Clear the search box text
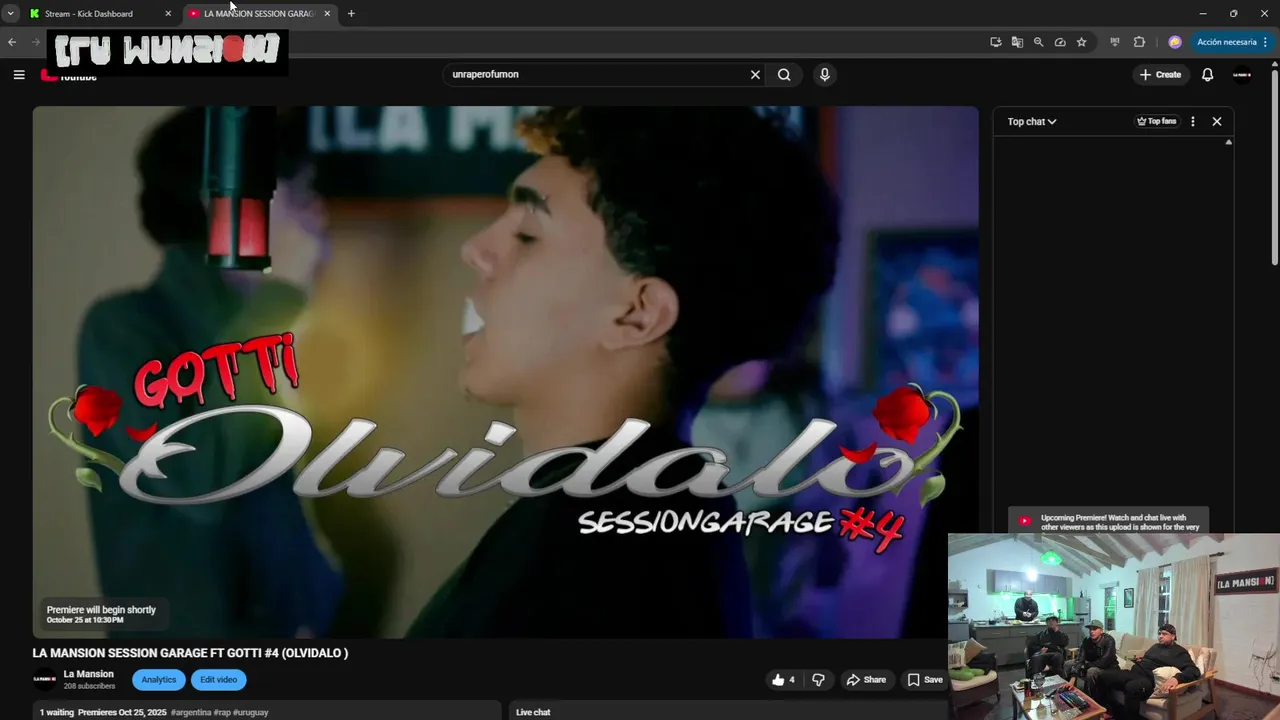The image size is (1280, 720). pyautogui.click(x=755, y=75)
